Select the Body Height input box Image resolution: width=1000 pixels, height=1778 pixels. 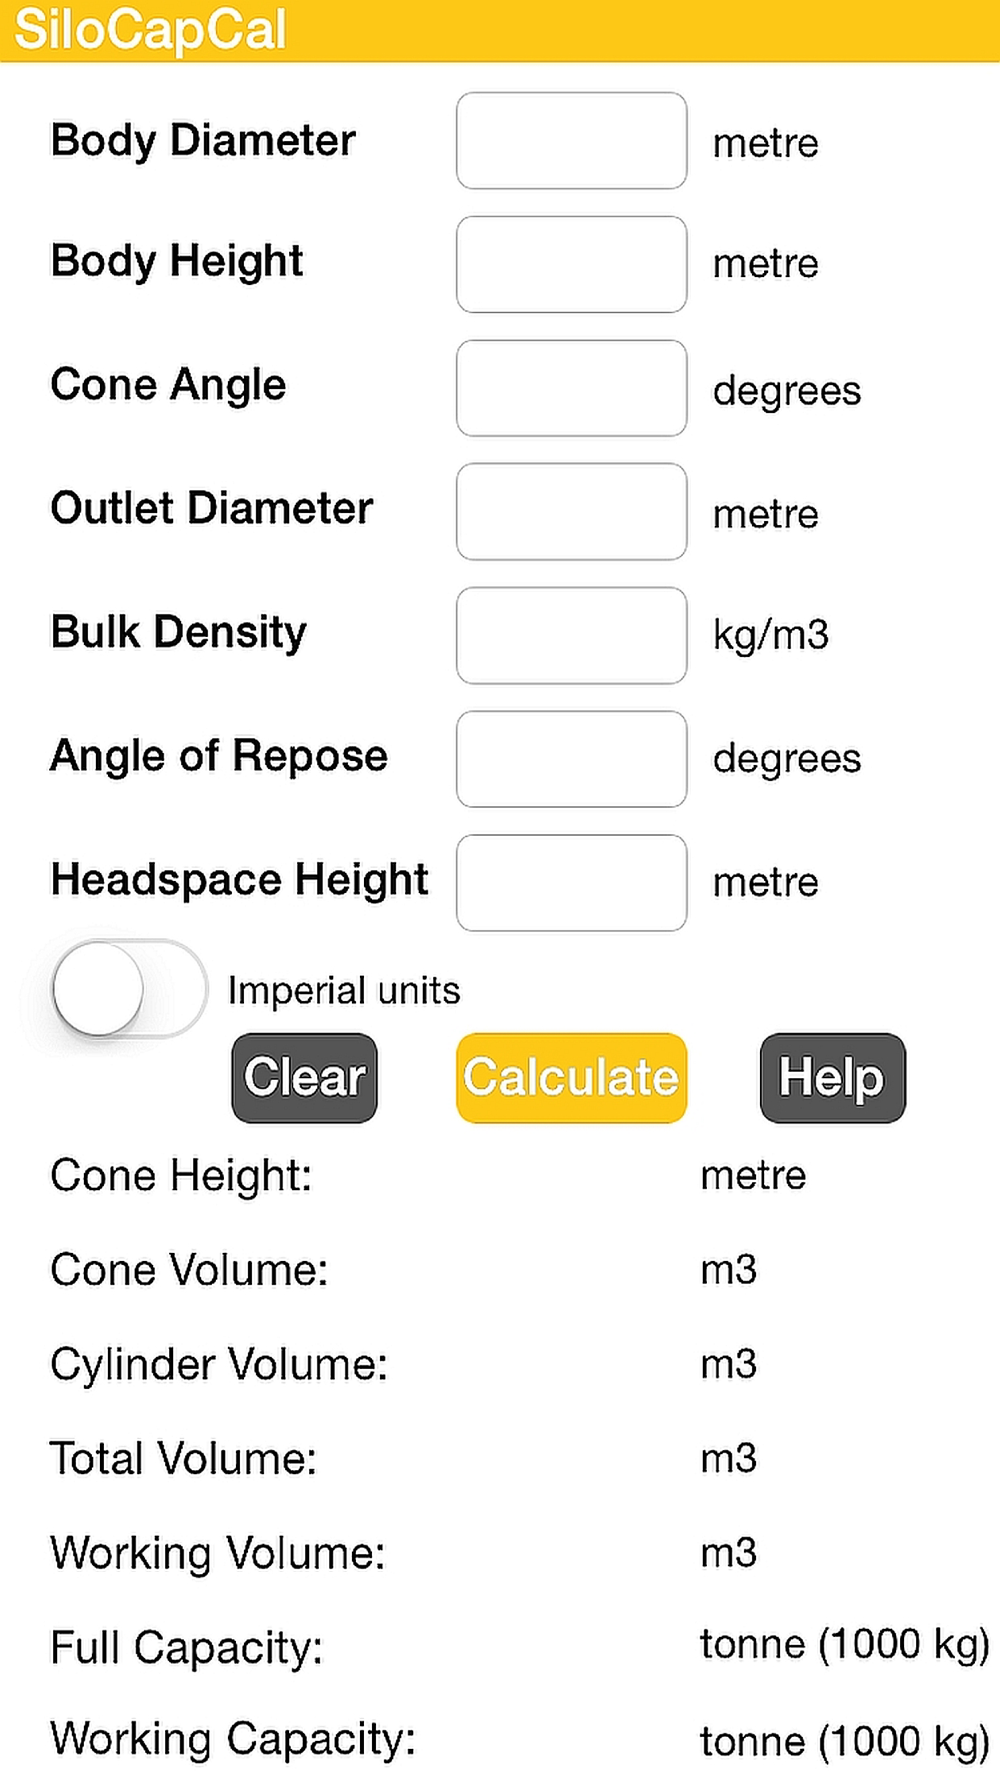point(571,265)
